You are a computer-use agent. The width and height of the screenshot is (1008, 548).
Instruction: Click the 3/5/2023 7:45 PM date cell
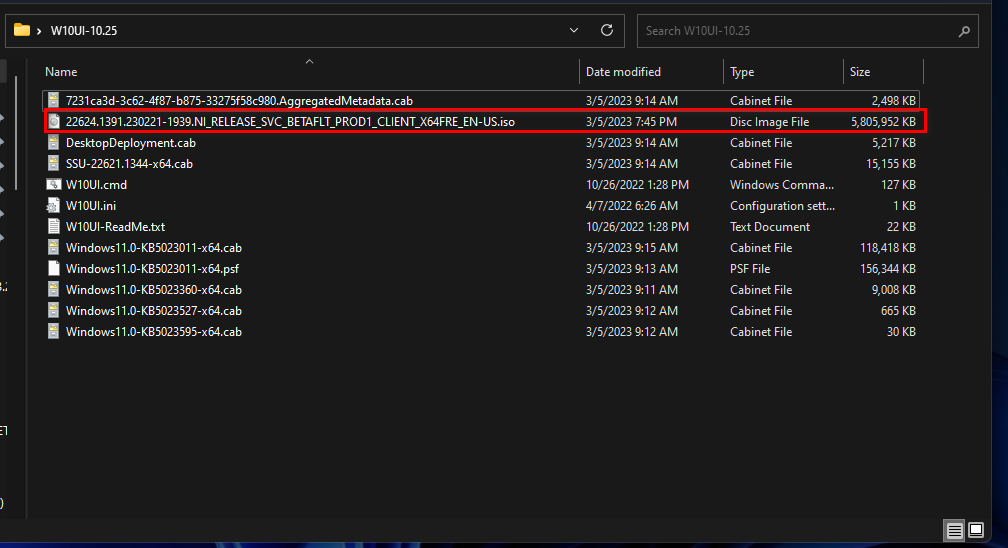point(631,122)
